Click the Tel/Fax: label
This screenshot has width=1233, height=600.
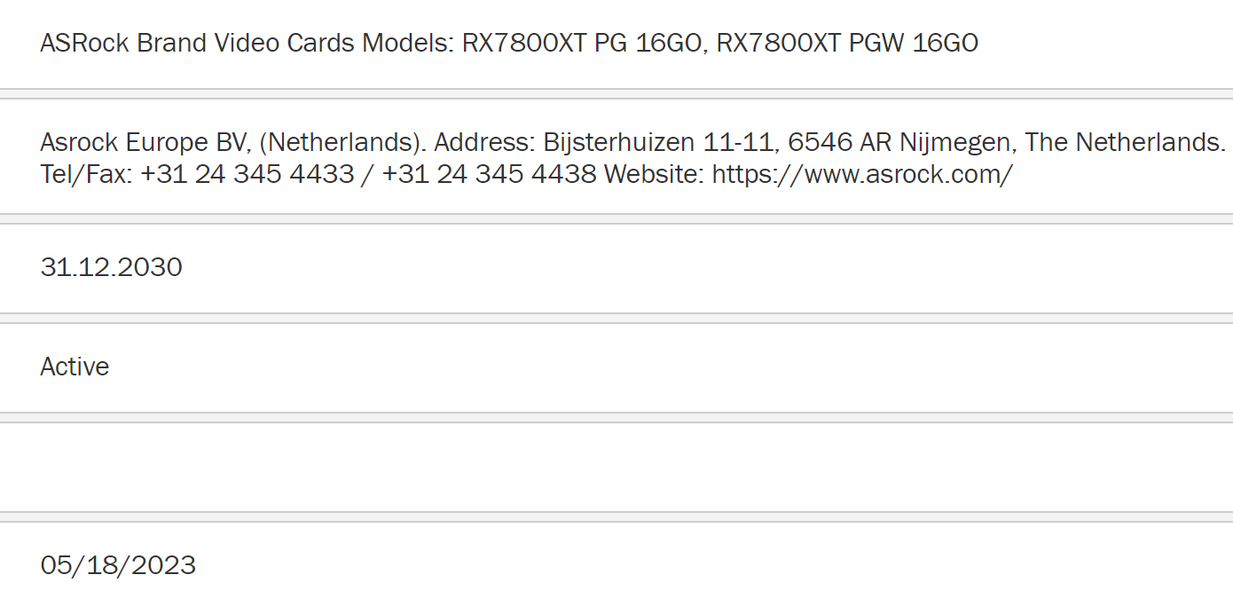tap(86, 174)
